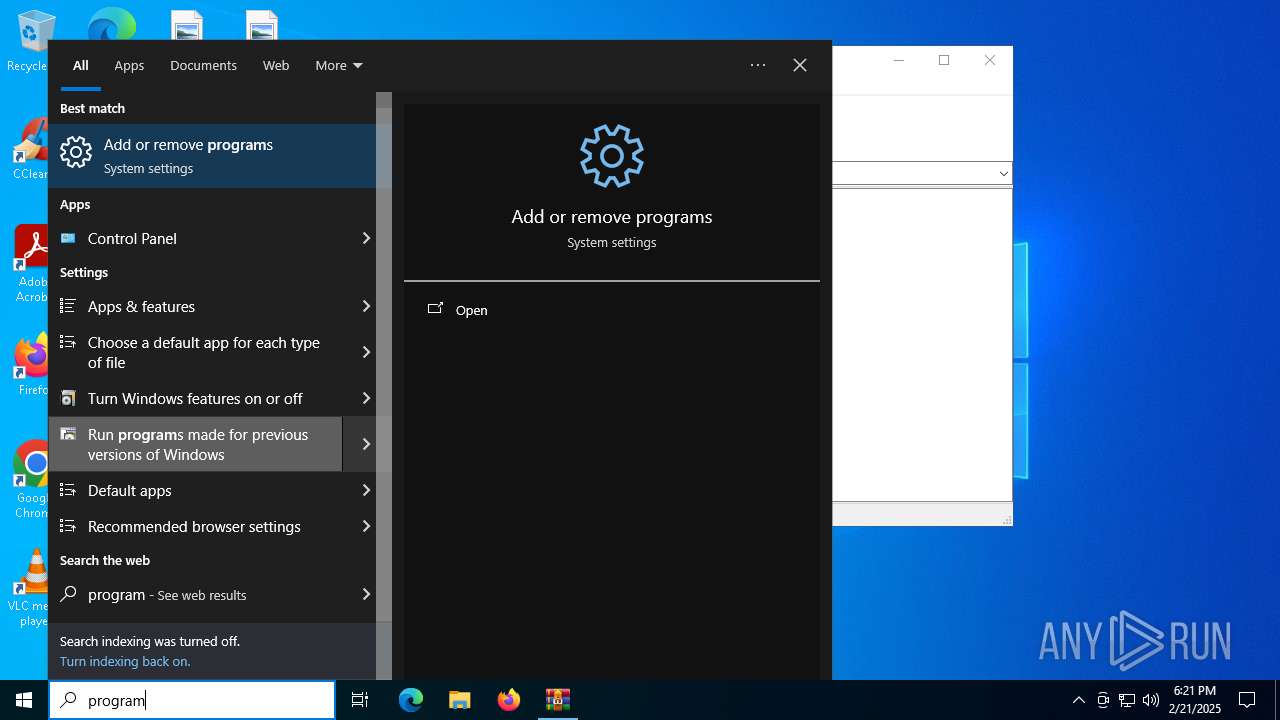Viewport: 1280px width, 720px height.
Task: Click Recommended browser settings icon
Action: click(68, 526)
